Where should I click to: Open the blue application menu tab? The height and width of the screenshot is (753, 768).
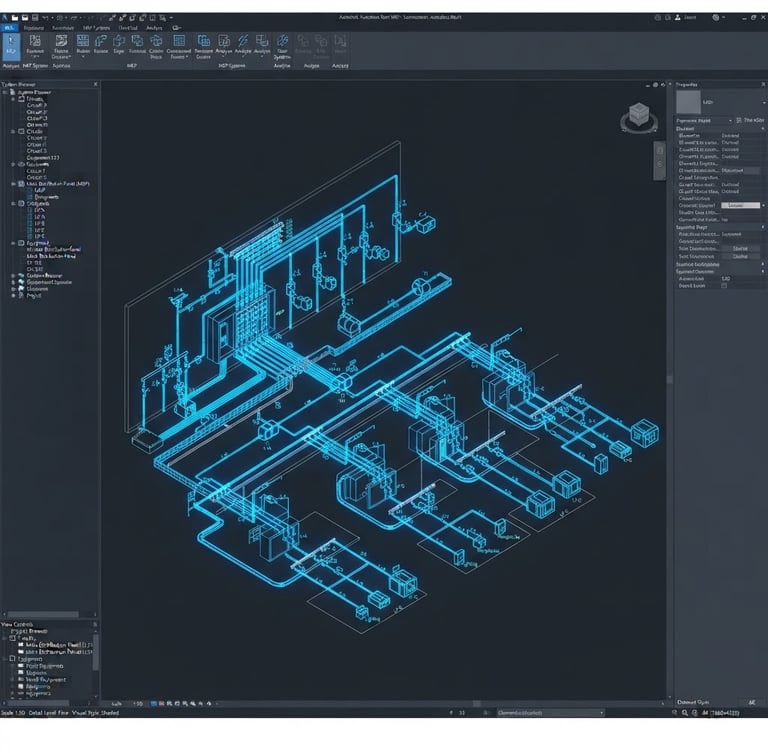[x=9, y=28]
